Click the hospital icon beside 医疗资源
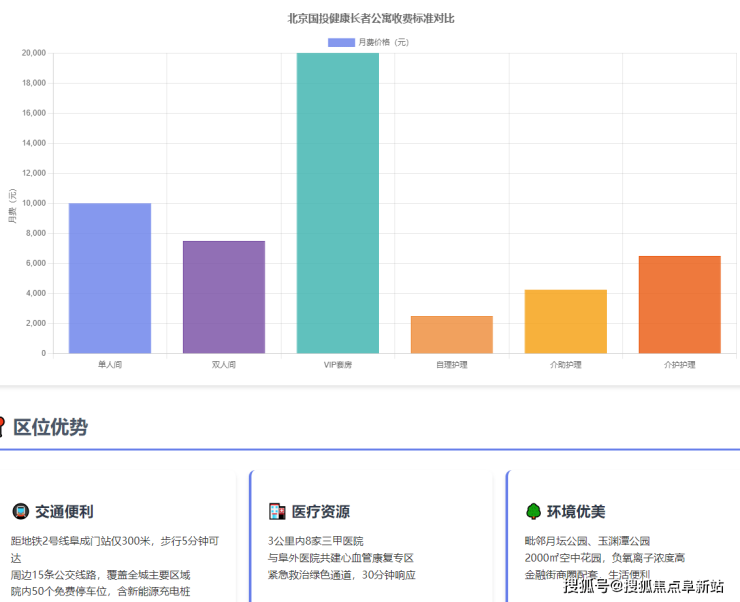 [277, 512]
